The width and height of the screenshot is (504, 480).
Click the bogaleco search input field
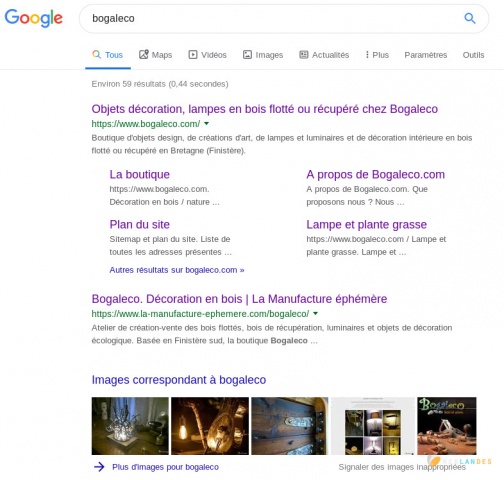point(284,18)
